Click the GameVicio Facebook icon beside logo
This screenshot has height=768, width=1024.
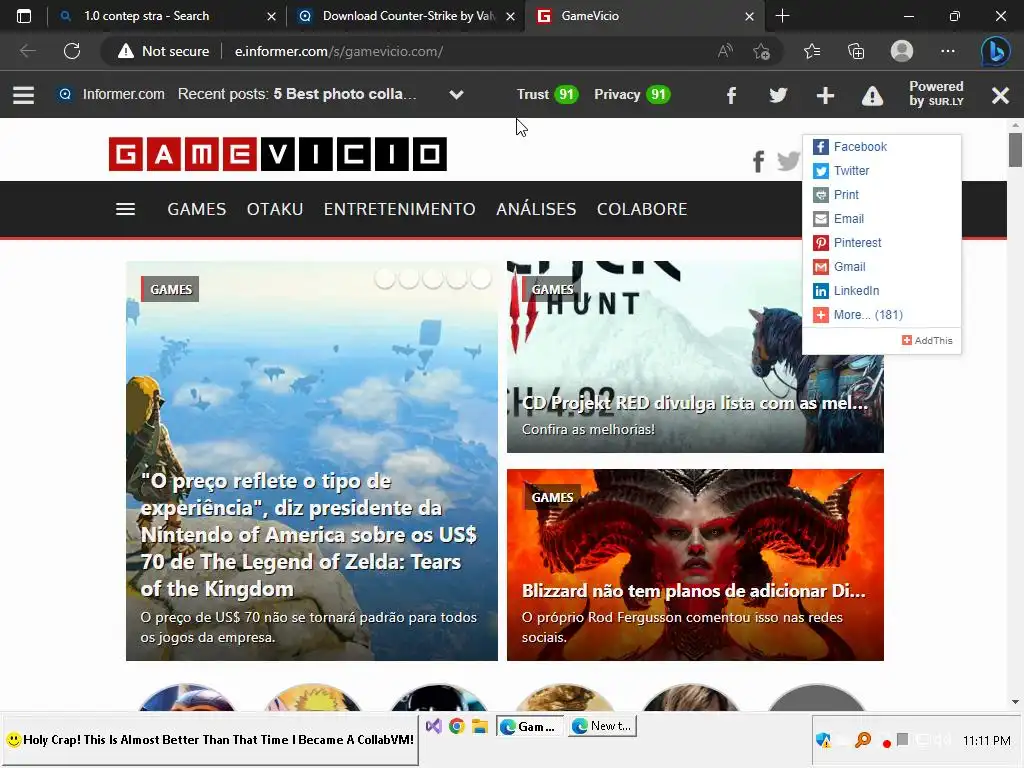pos(758,161)
